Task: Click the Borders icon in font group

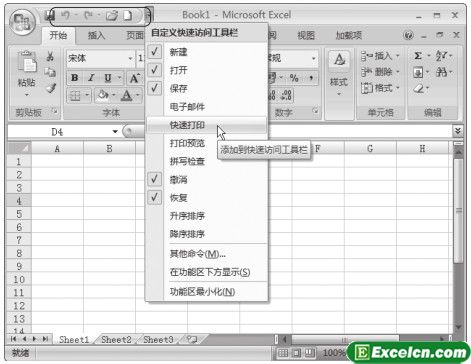Action: [75, 96]
